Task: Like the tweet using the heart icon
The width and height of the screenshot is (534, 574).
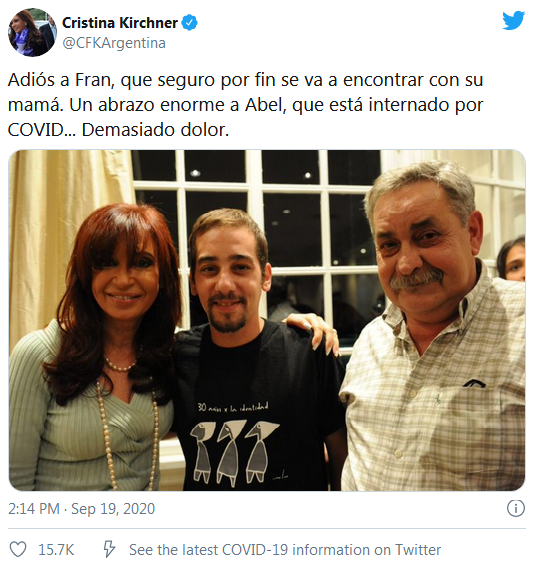Action: tap(18, 549)
